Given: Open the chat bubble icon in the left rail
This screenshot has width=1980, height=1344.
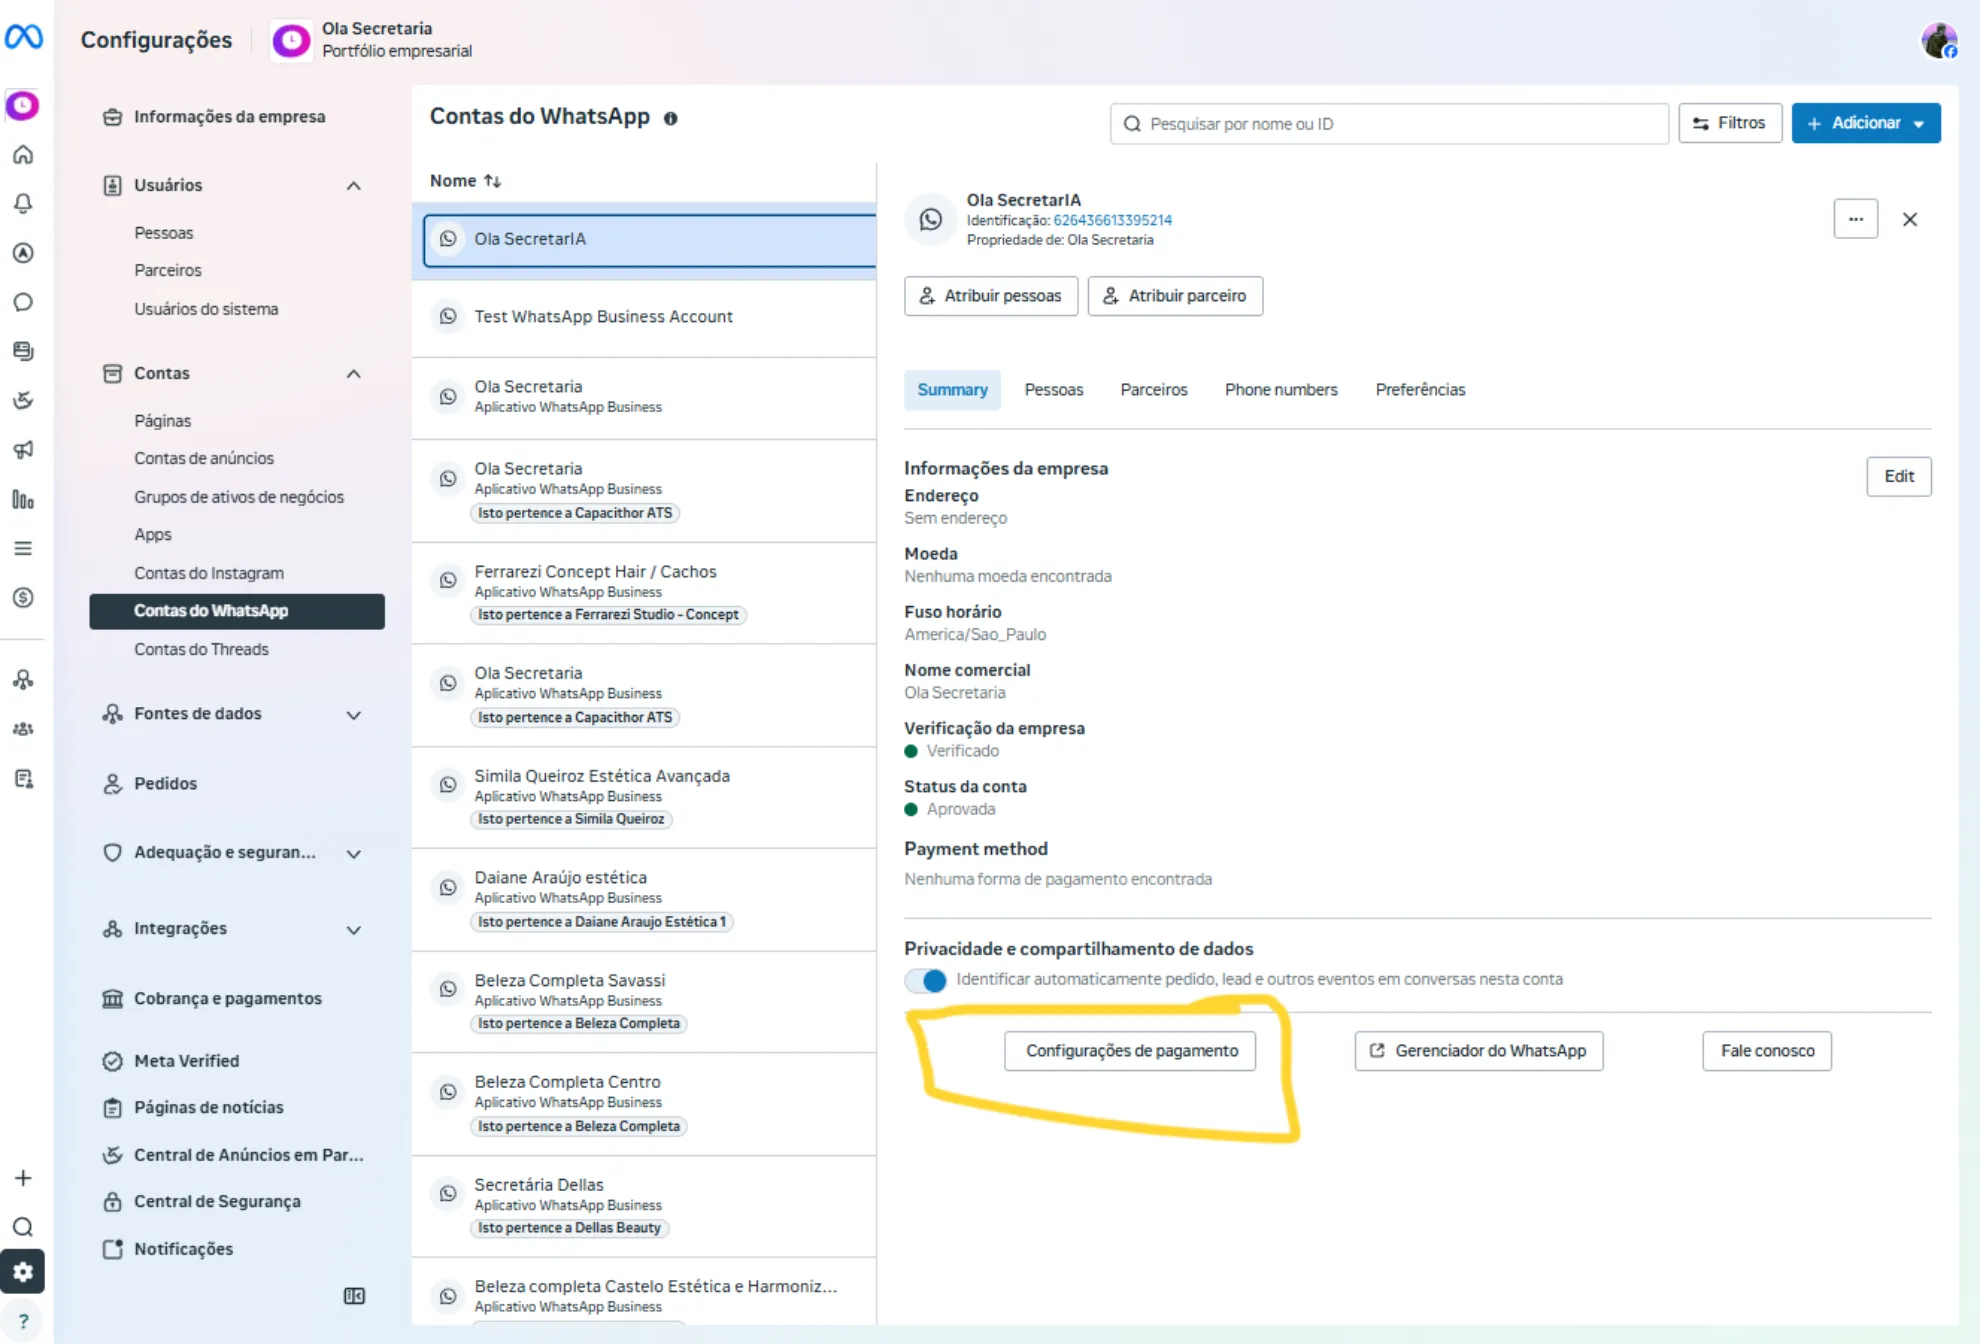Looking at the screenshot, I should tap(23, 302).
